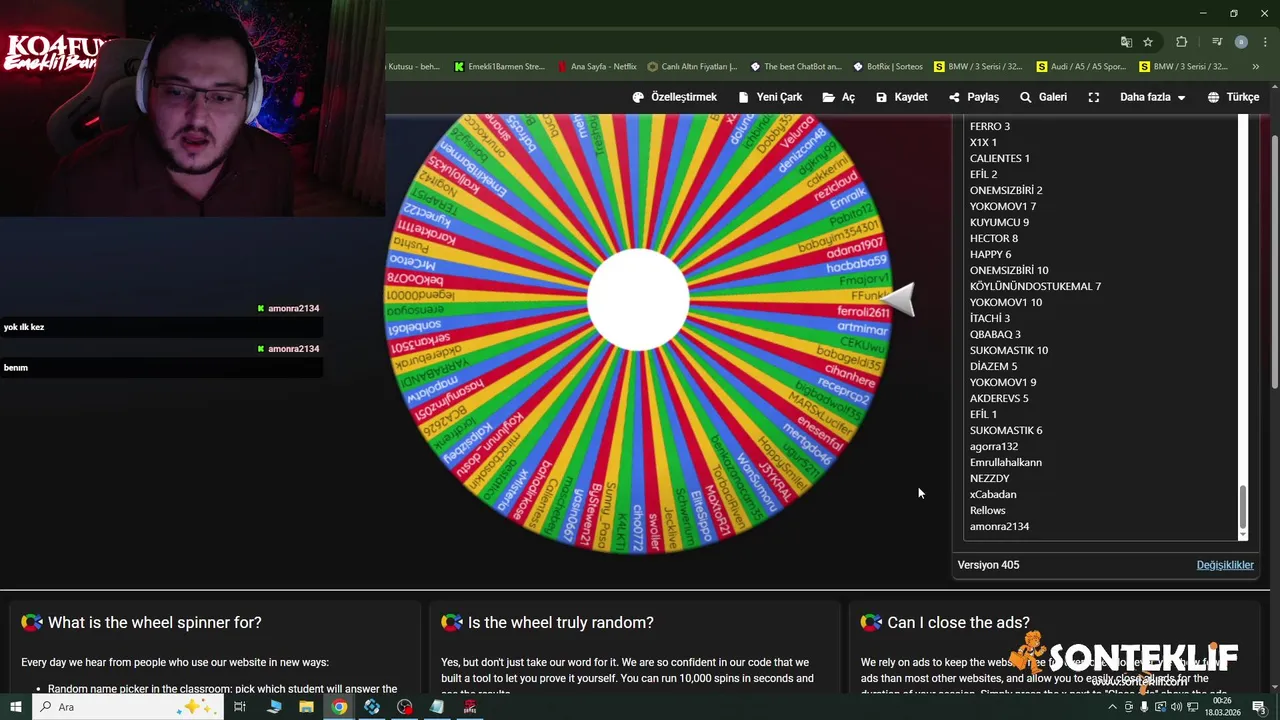Open the Windows Start menu
This screenshot has width=1280, height=720.
coord(16,707)
